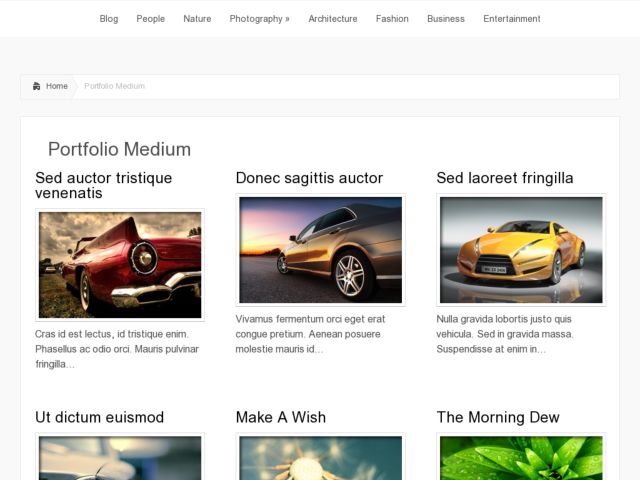Navigate to the Business section
The image size is (640, 480).
point(446,19)
